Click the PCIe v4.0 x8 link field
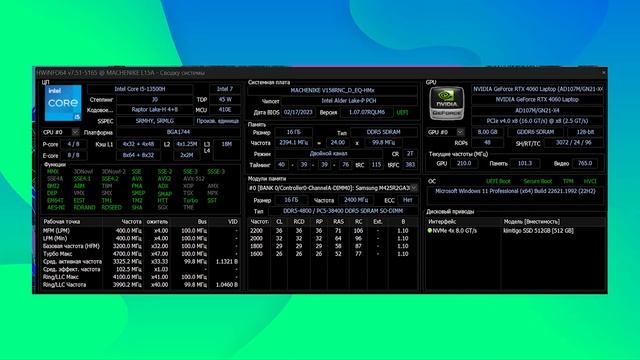 538,121
